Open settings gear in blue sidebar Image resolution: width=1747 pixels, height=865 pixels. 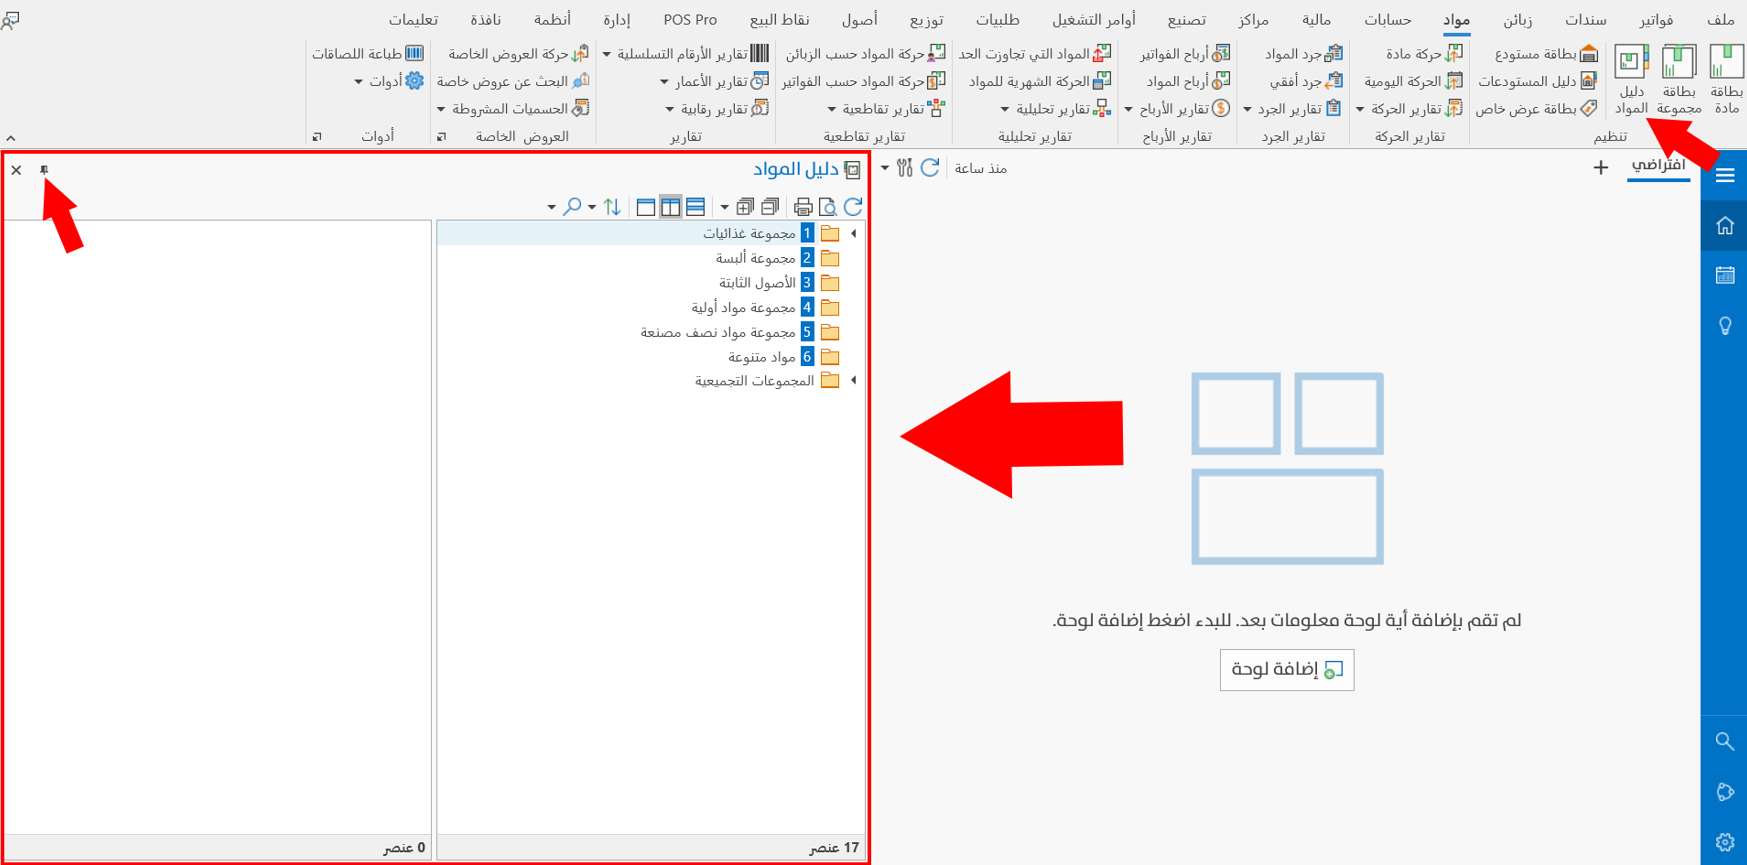pyautogui.click(x=1725, y=842)
